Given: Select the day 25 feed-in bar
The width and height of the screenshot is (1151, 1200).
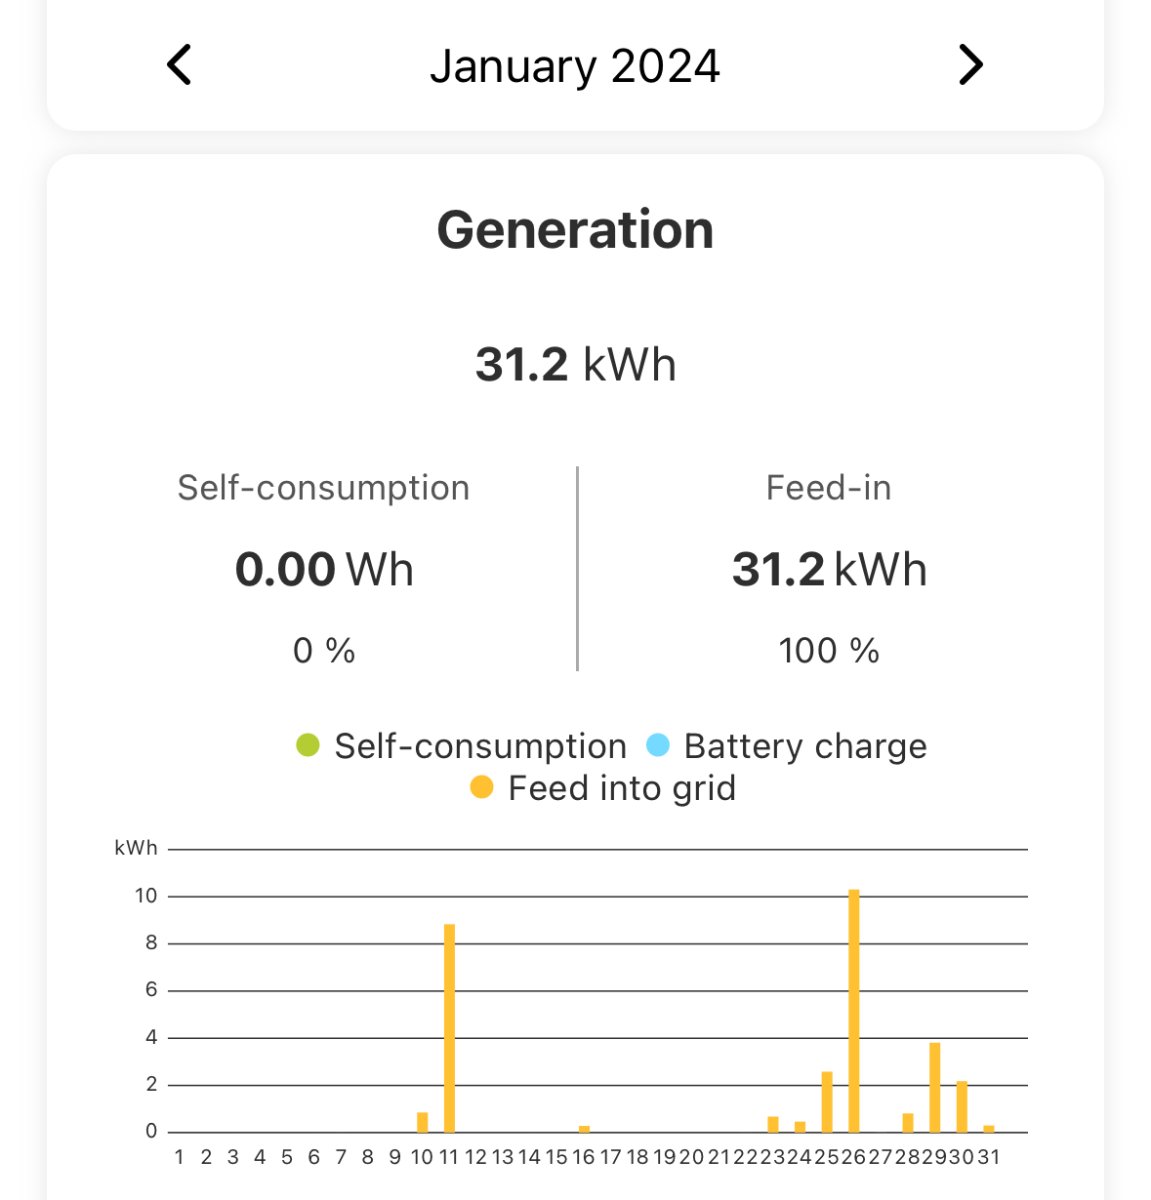Looking at the screenshot, I should tap(827, 1101).
